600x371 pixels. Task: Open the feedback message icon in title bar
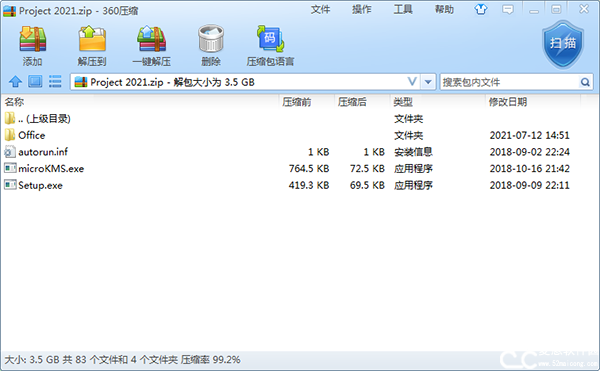click(x=508, y=9)
